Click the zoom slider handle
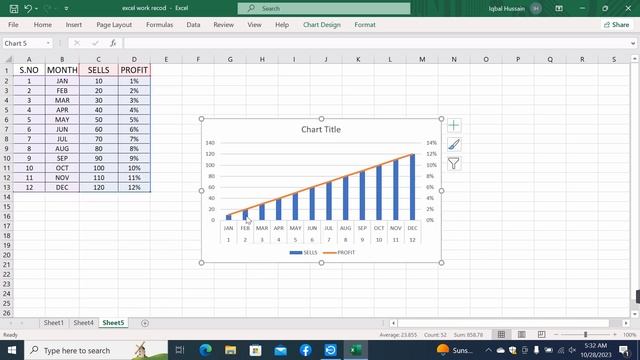This screenshot has width=640, height=360. click(x=585, y=335)
